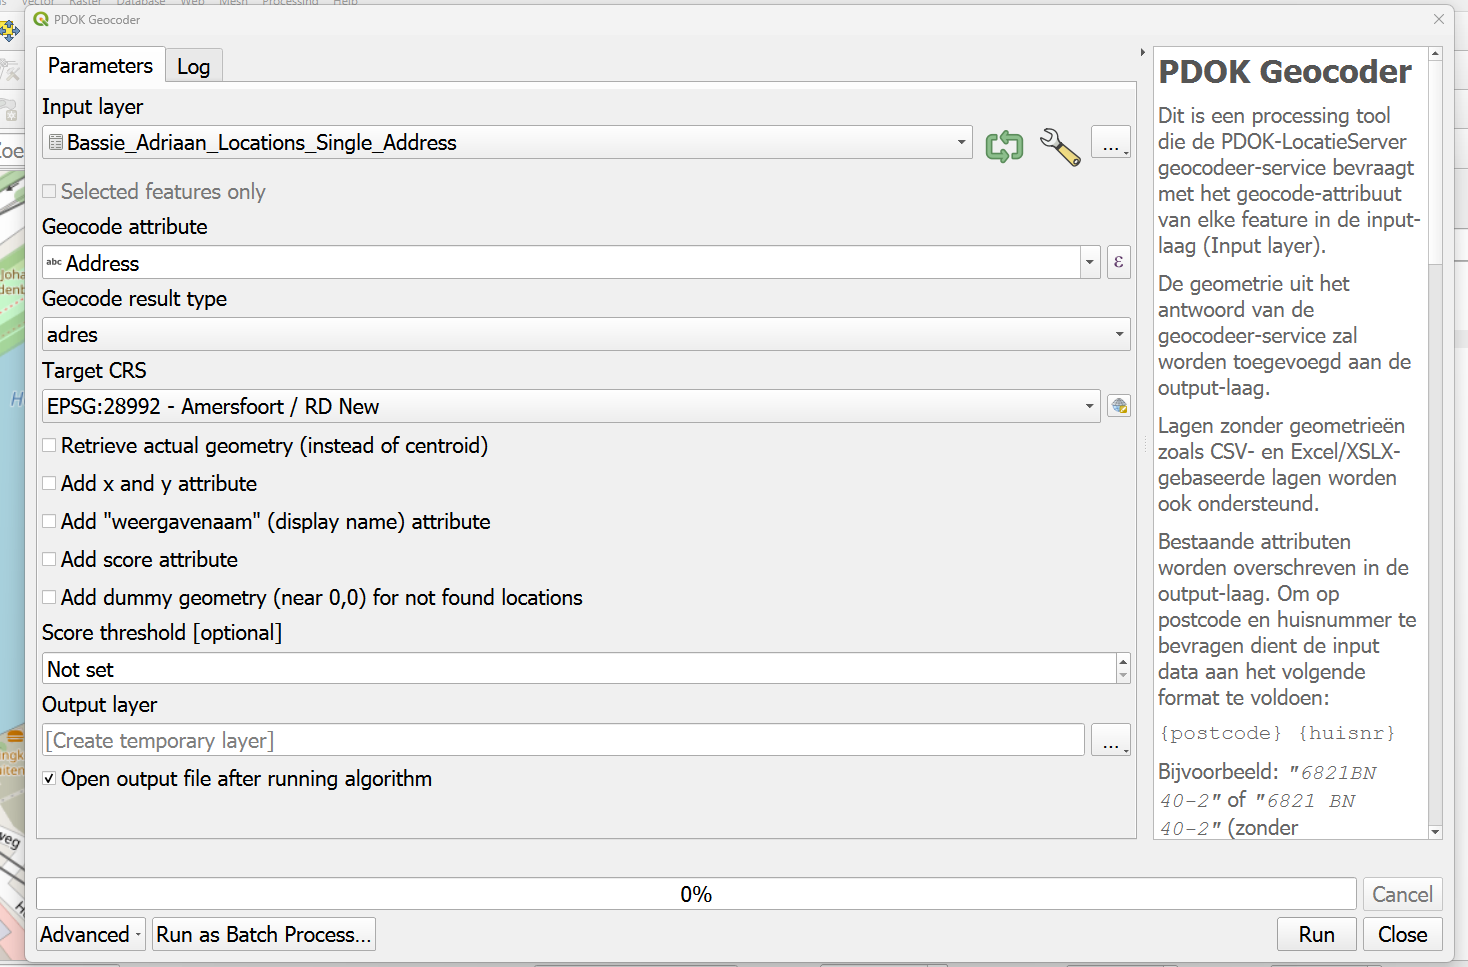This screenshot has height=967, width=1468.
Task: Open the Select CRS globe button
Action: coord(1119,406)
